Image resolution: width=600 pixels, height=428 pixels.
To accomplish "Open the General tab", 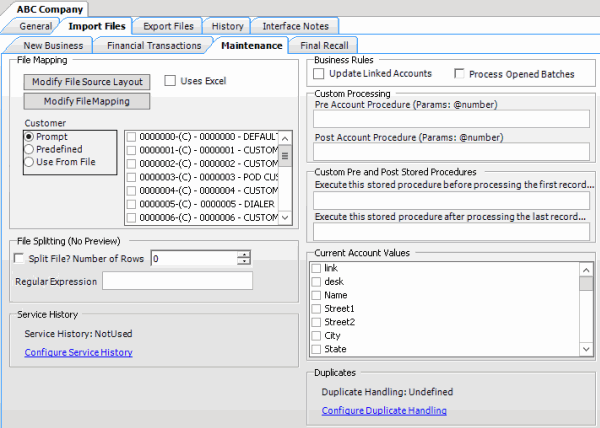I will point(35,26).
